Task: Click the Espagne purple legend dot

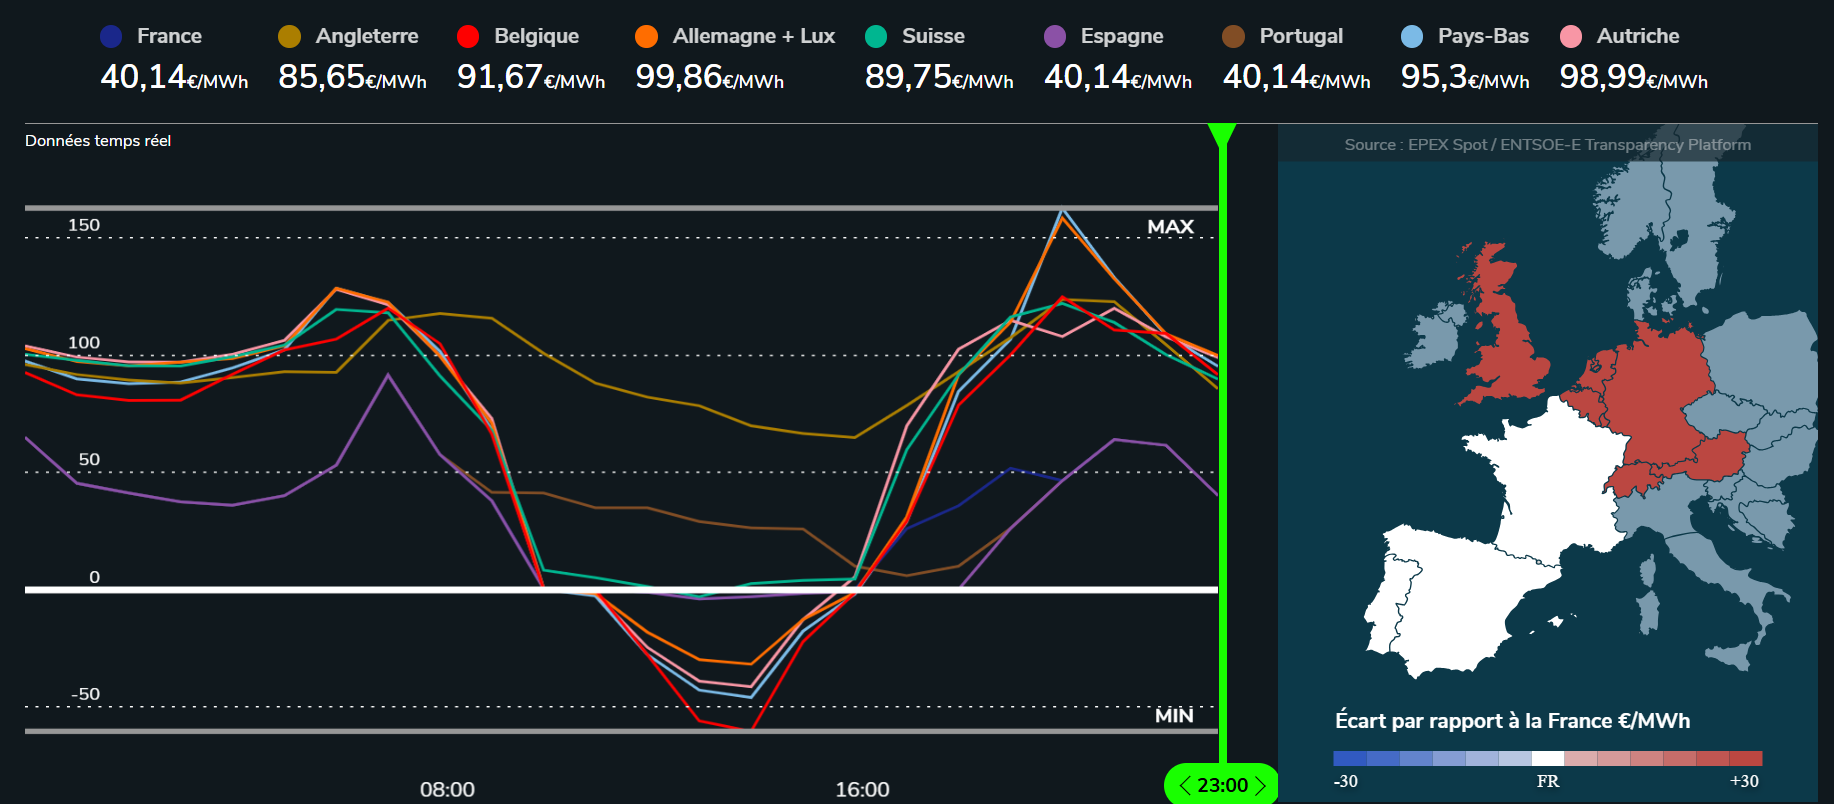Action: coord(1055,36)
